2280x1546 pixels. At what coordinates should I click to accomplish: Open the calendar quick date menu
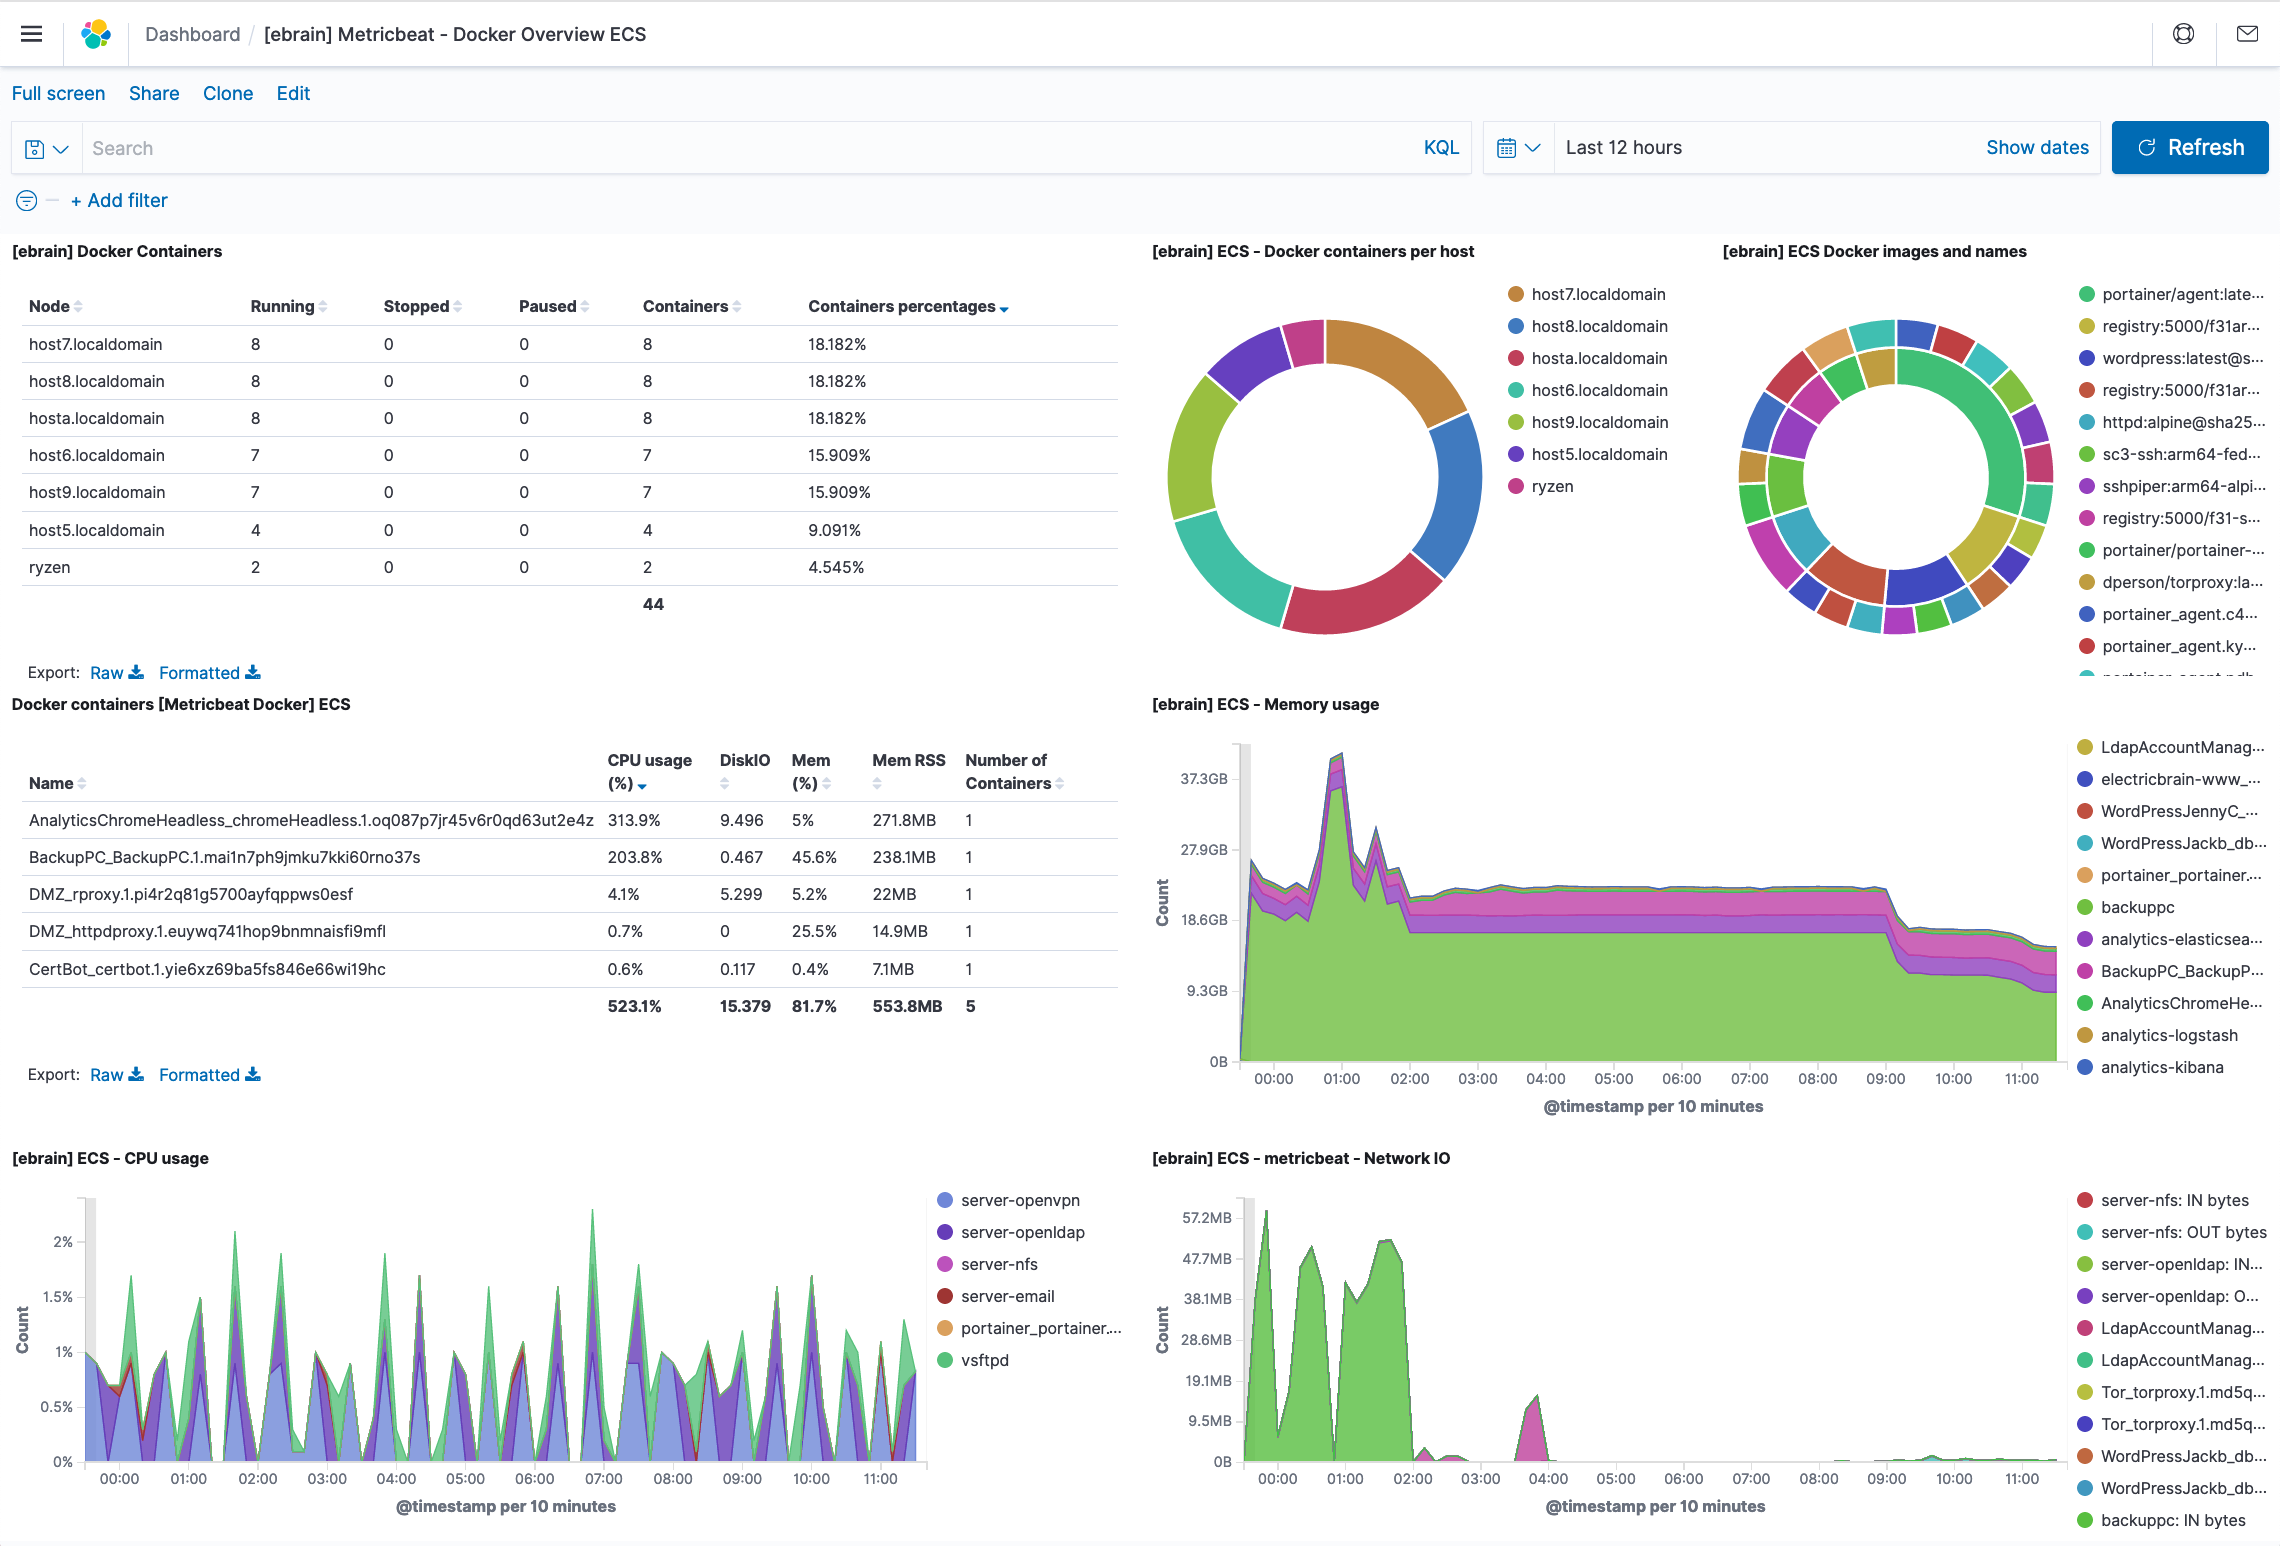(1518, 148)
